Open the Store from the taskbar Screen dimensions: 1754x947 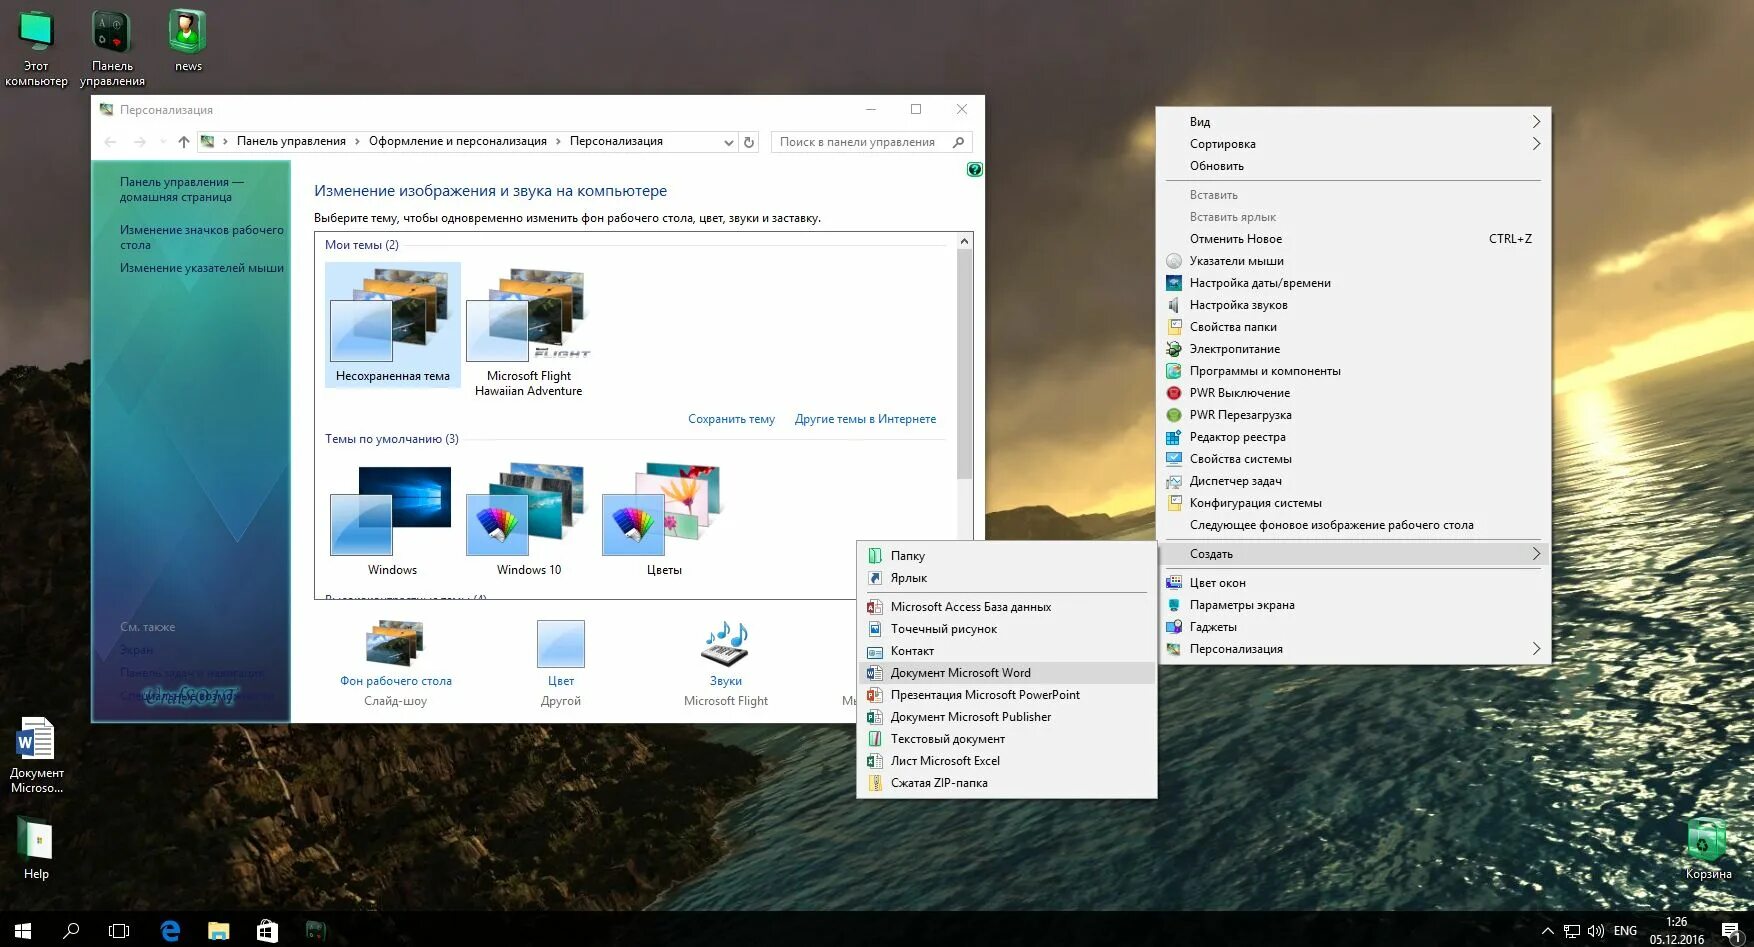267,930
